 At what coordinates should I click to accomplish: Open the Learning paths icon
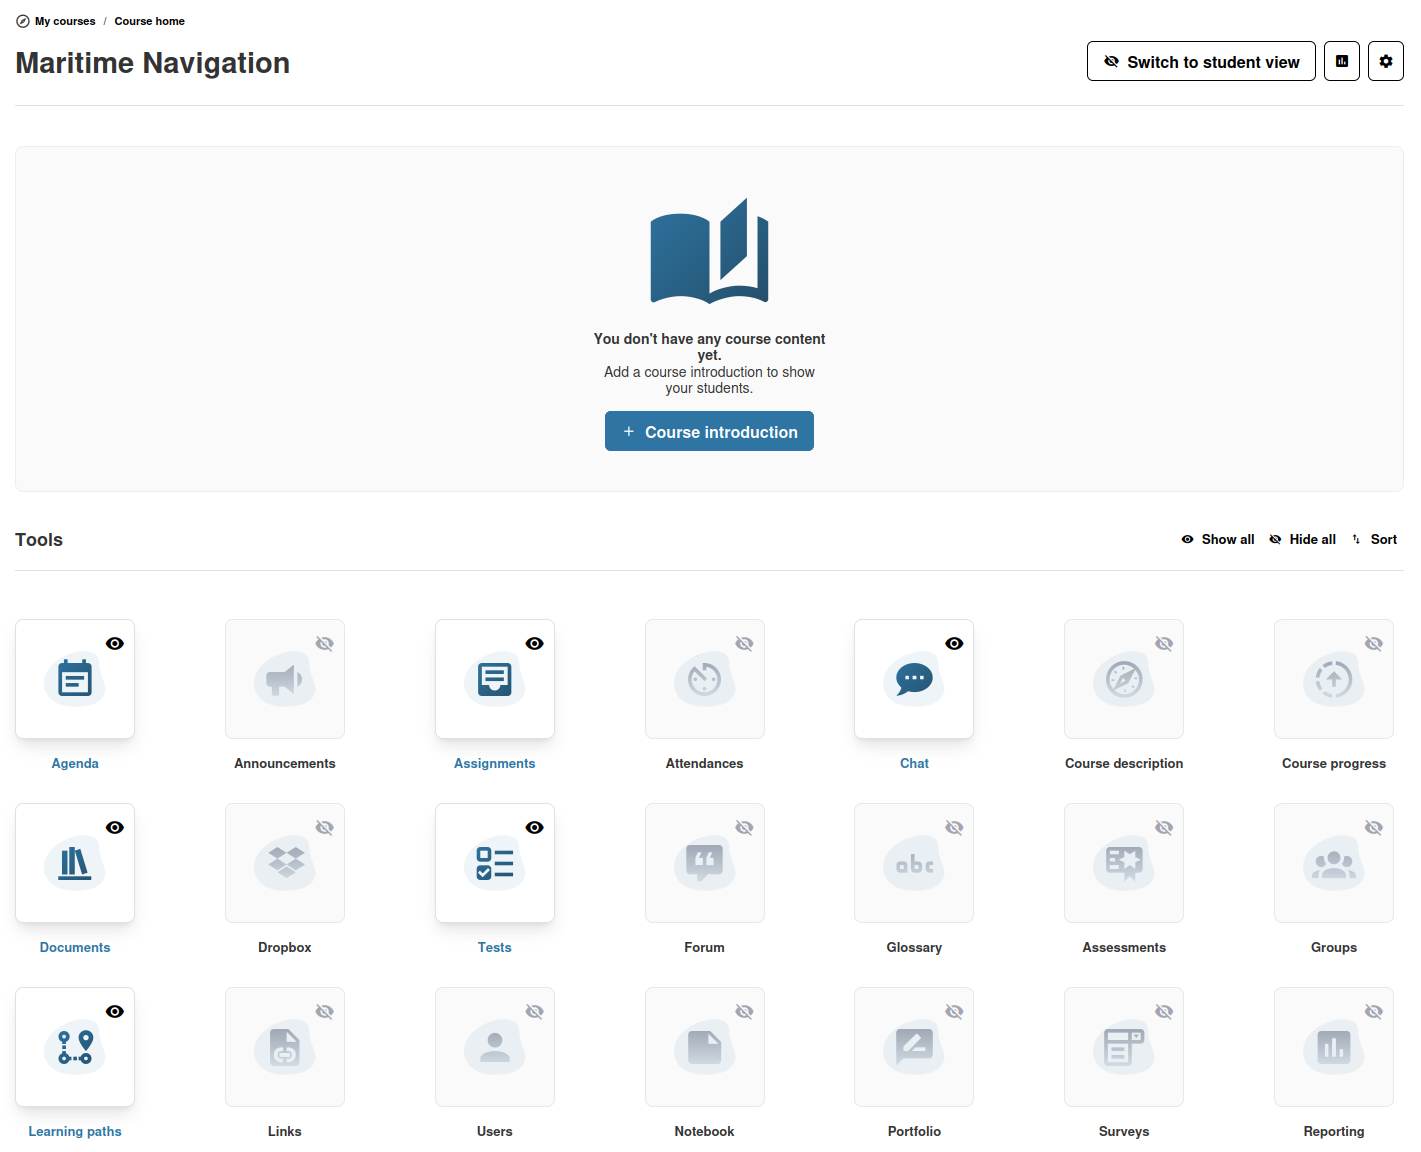[x=75, y=1048]
